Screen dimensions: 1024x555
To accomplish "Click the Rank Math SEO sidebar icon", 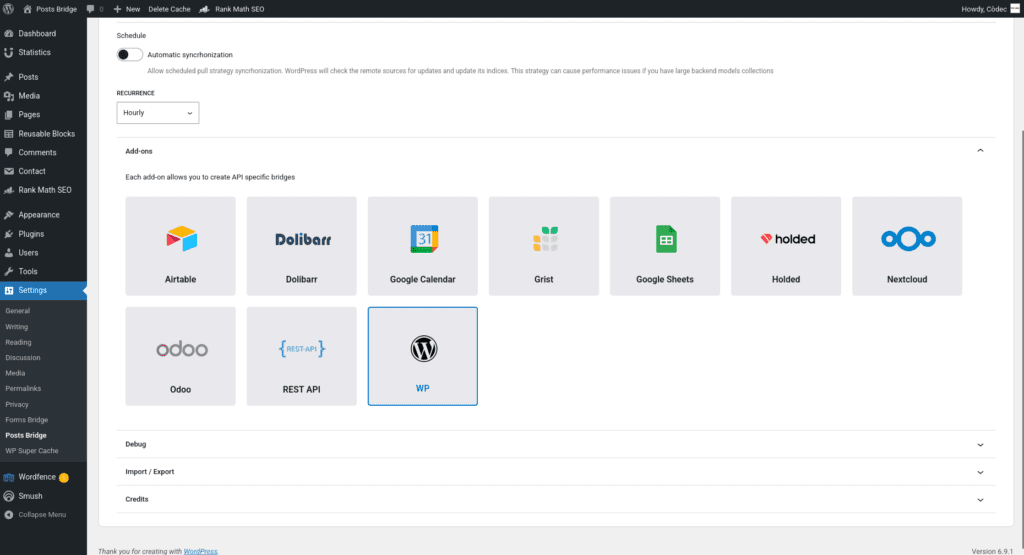I will coord(8,190).
